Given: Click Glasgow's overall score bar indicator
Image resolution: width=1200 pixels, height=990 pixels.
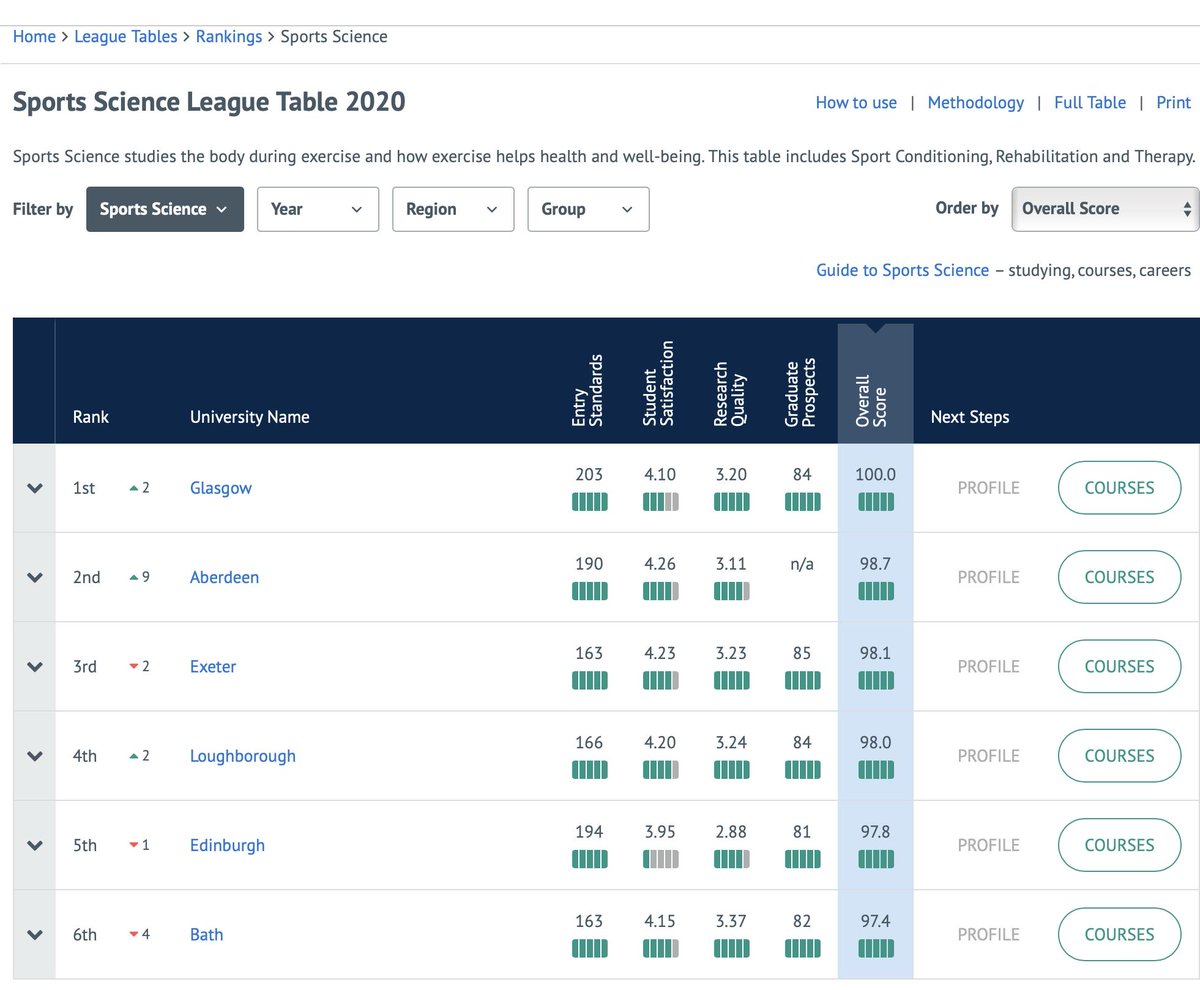Looking at the screenshot, I should [876, 502].
